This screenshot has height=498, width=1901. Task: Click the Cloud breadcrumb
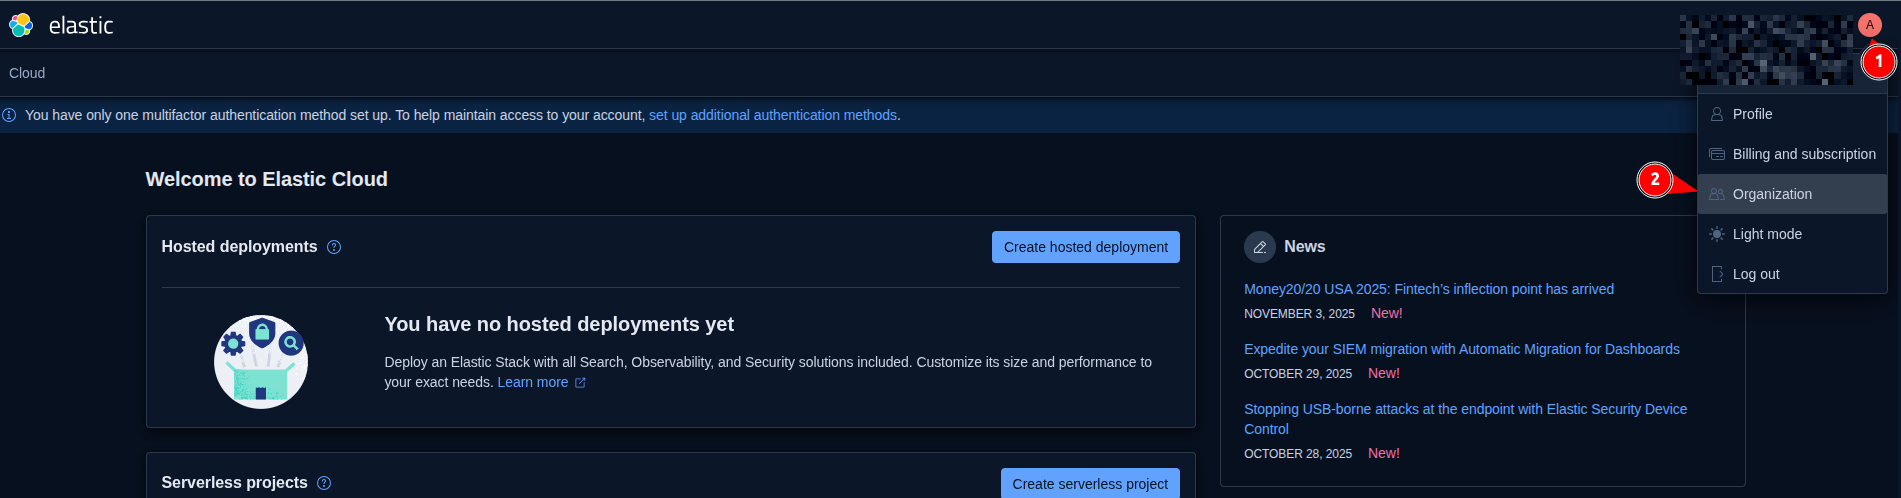point(27,73)
